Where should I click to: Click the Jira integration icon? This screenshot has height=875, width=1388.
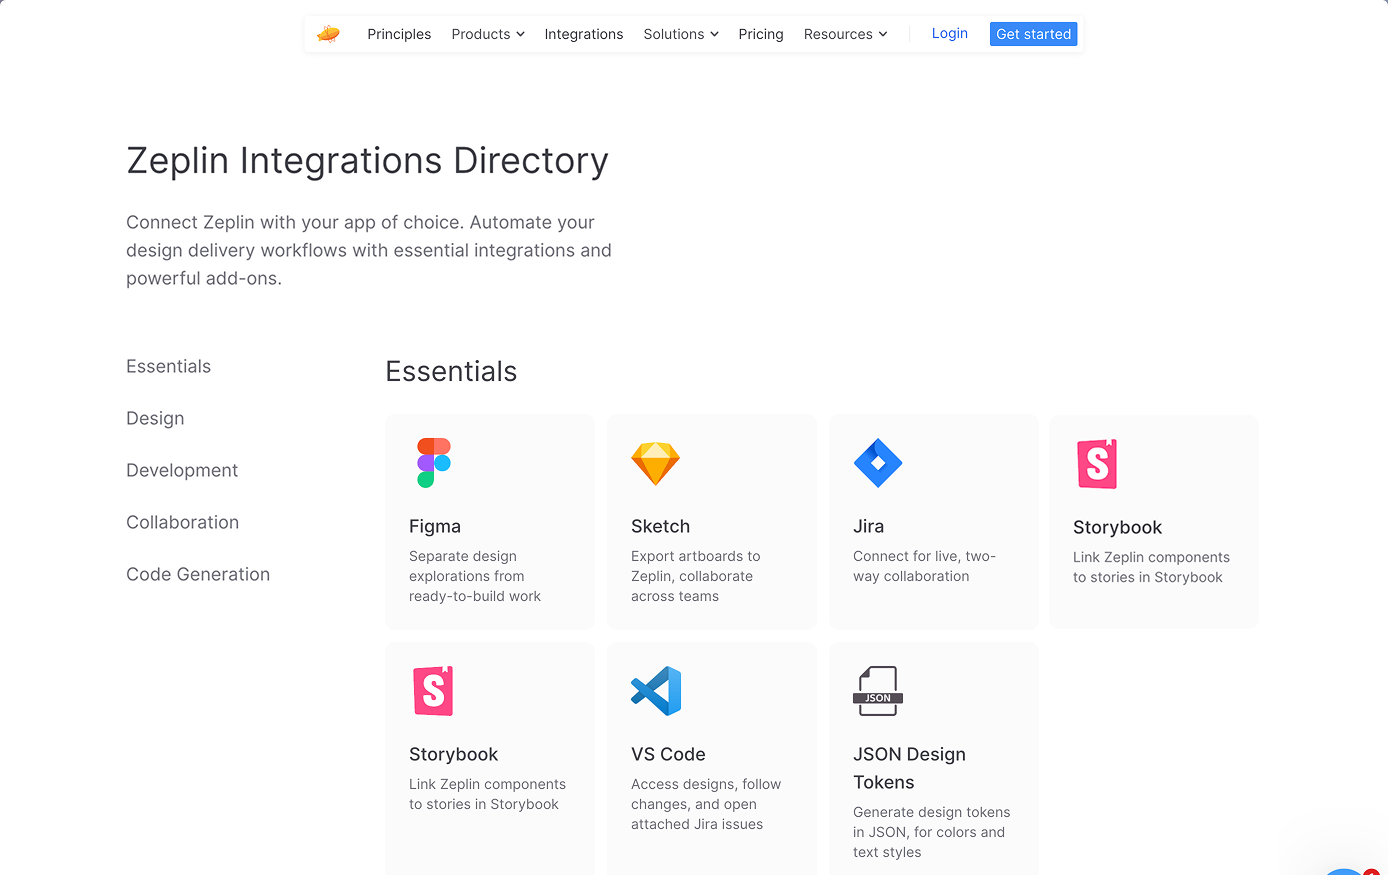(878, 462)
